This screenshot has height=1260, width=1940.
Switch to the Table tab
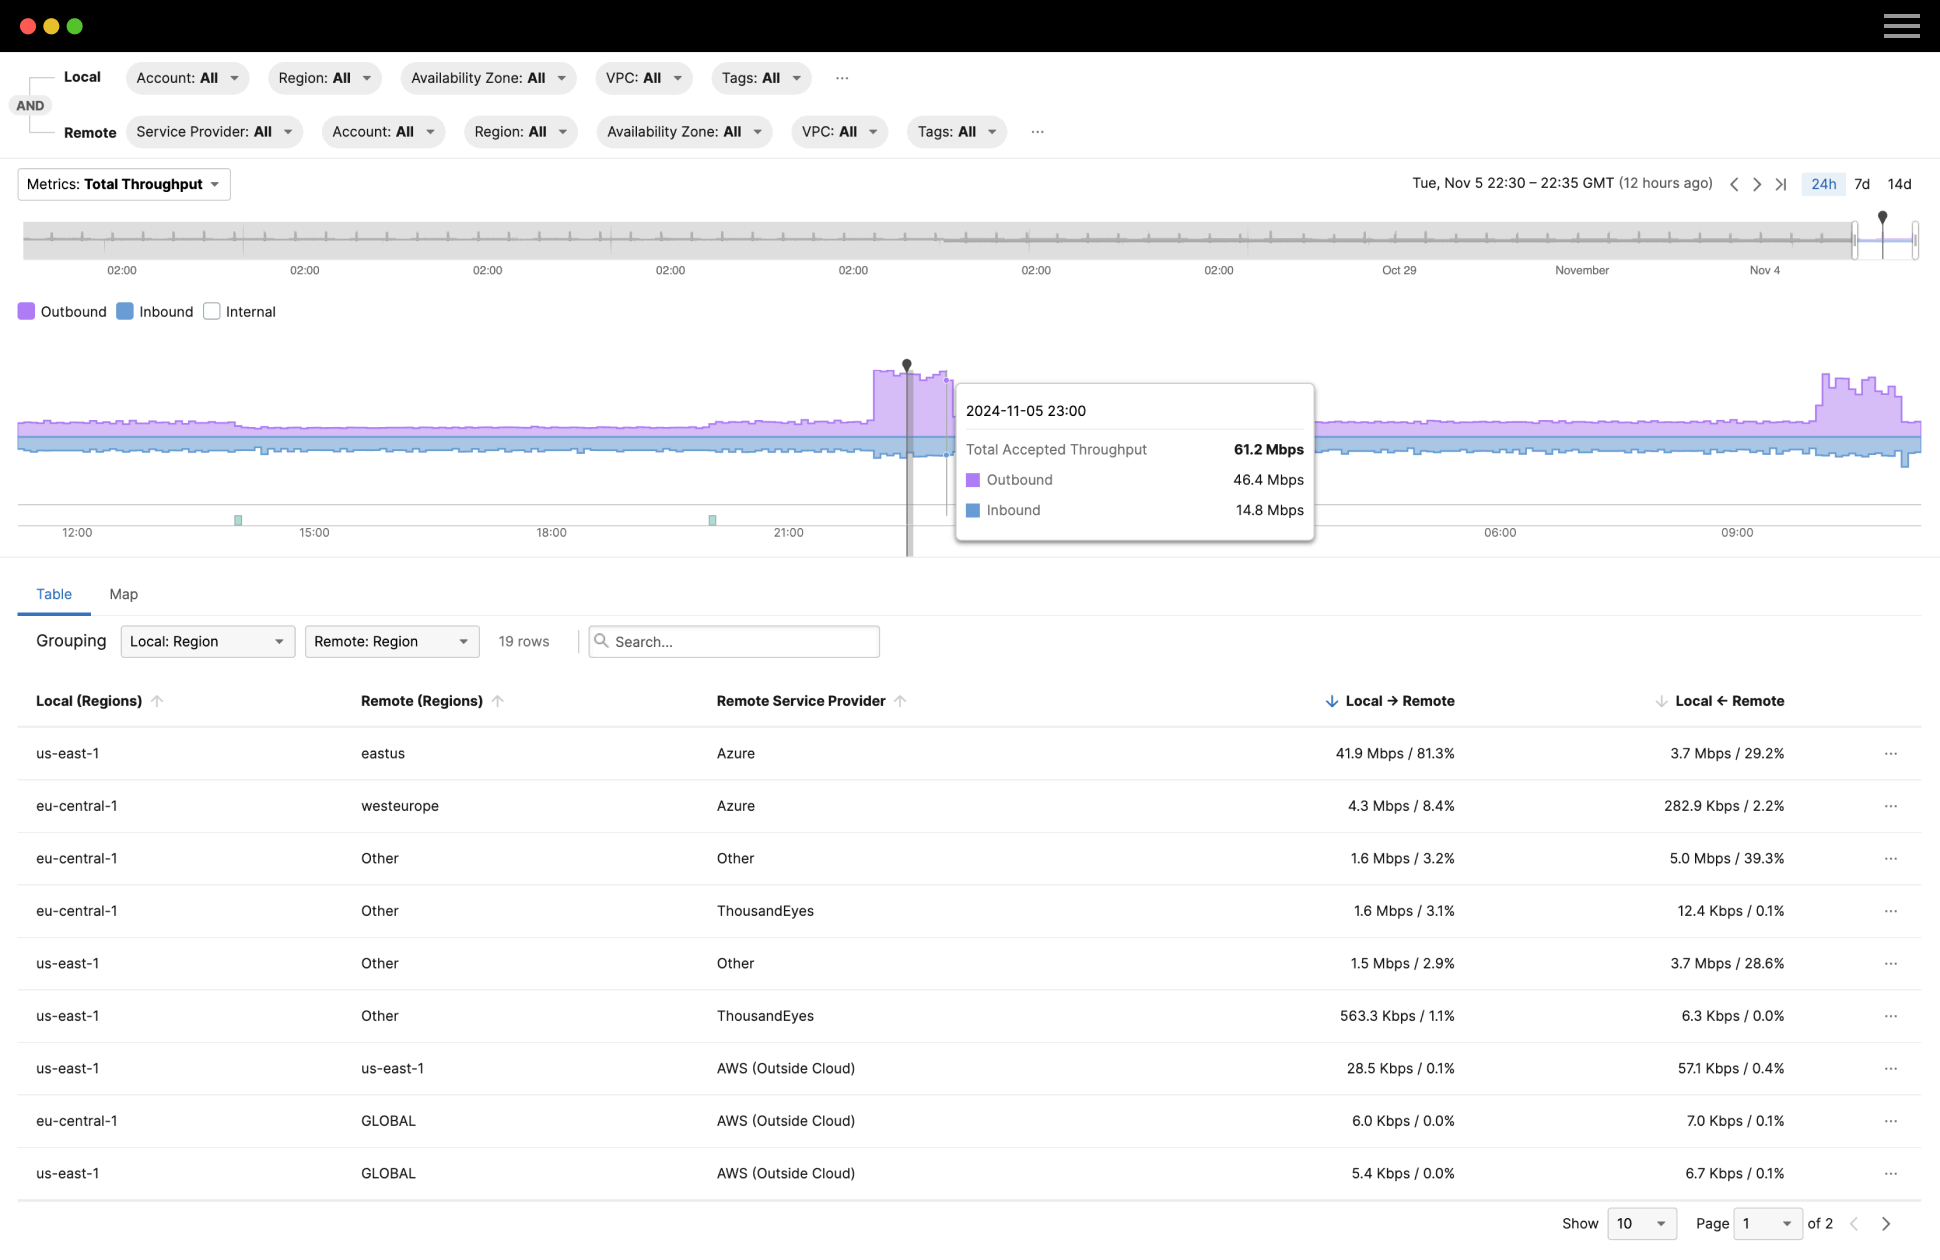click(54, 593)
